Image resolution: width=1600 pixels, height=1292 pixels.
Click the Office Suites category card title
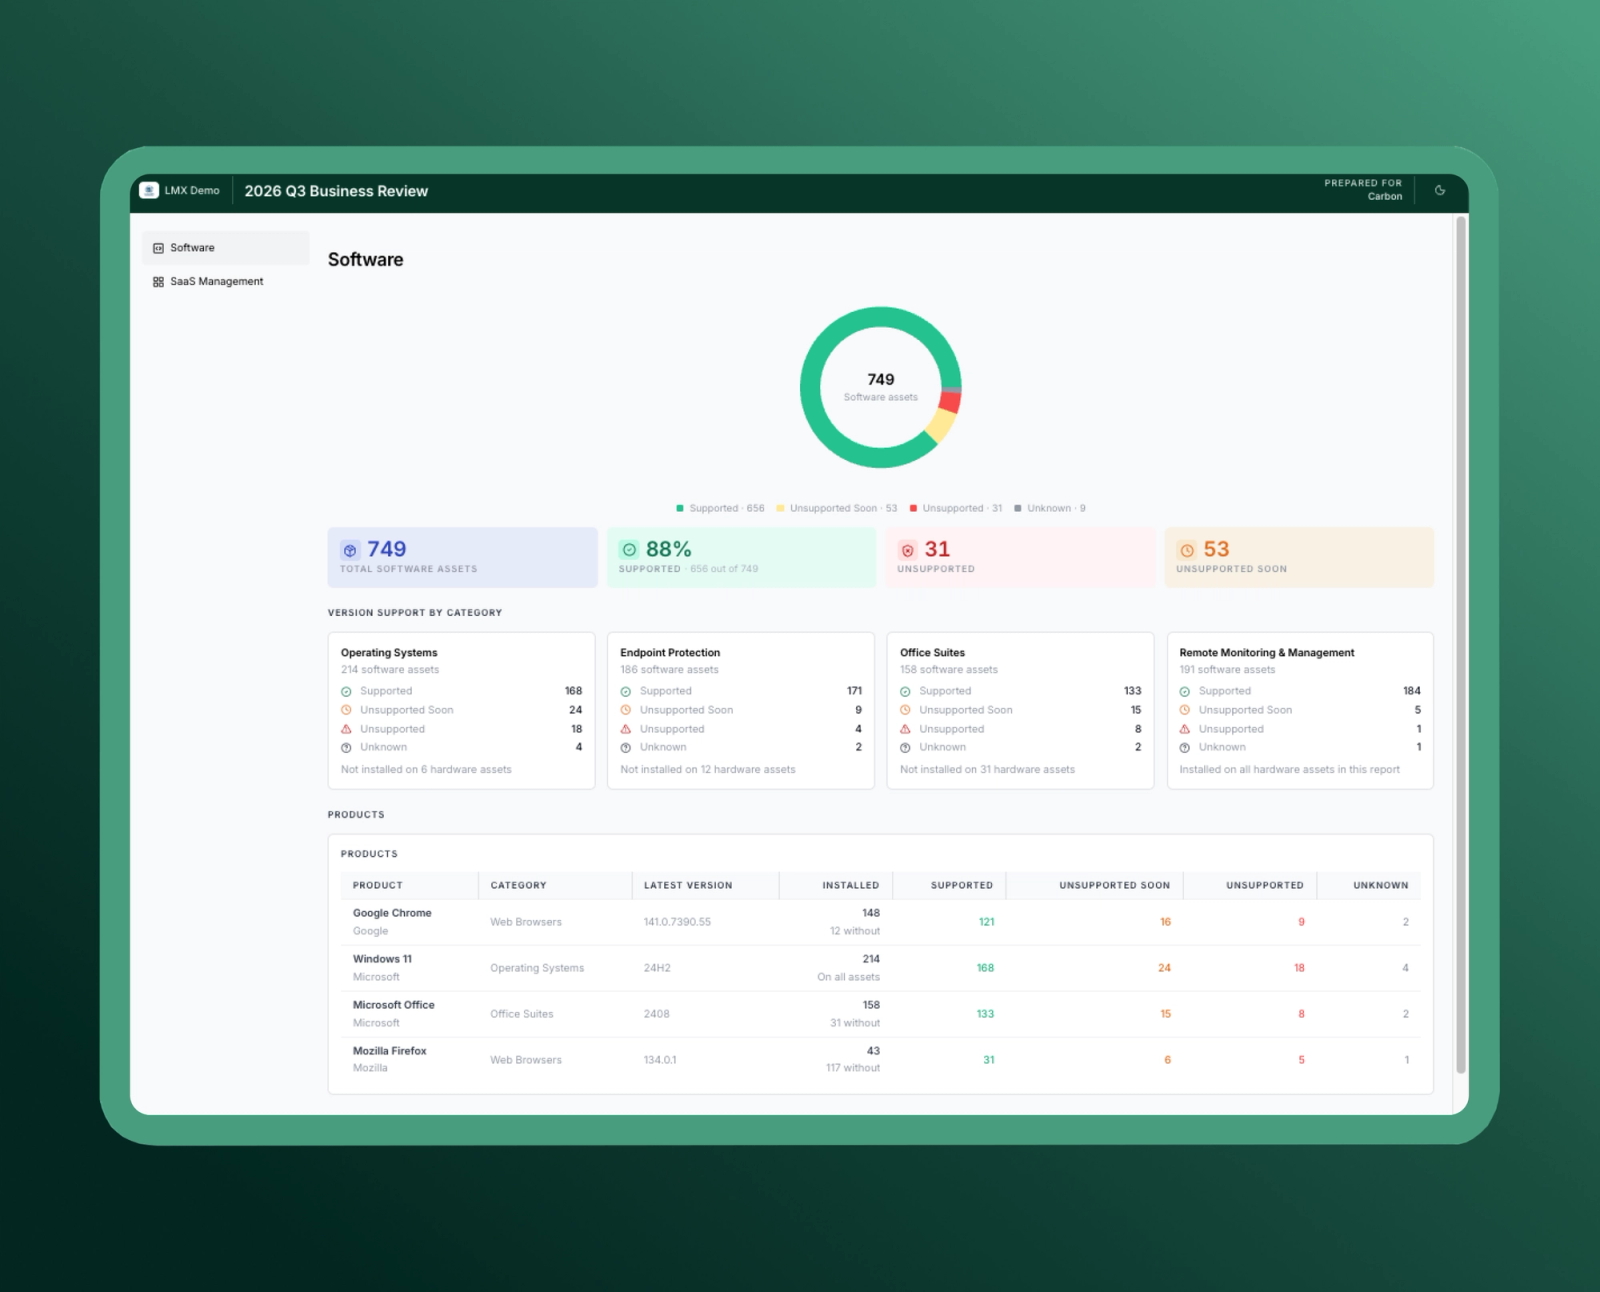click(x=932, y=653)
